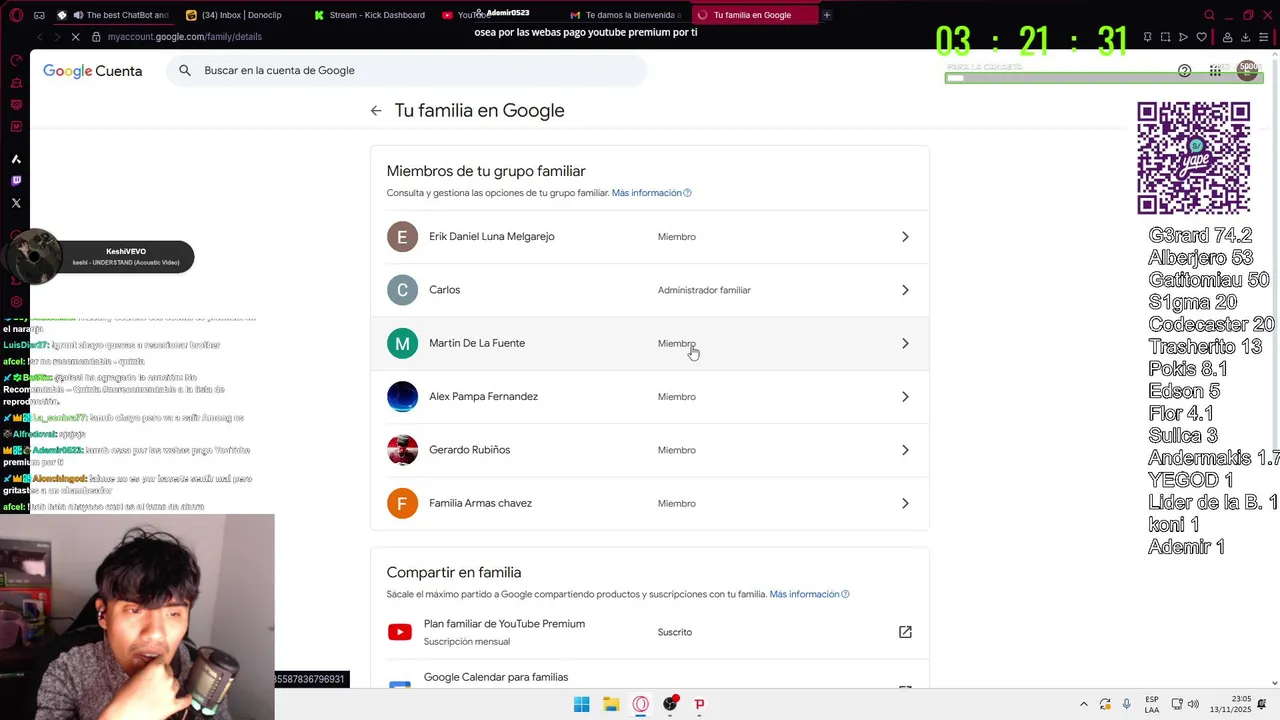Open File Explorer from the taskbar
The width and height of the screenshot is (1280, 720).
coord(611,705)
